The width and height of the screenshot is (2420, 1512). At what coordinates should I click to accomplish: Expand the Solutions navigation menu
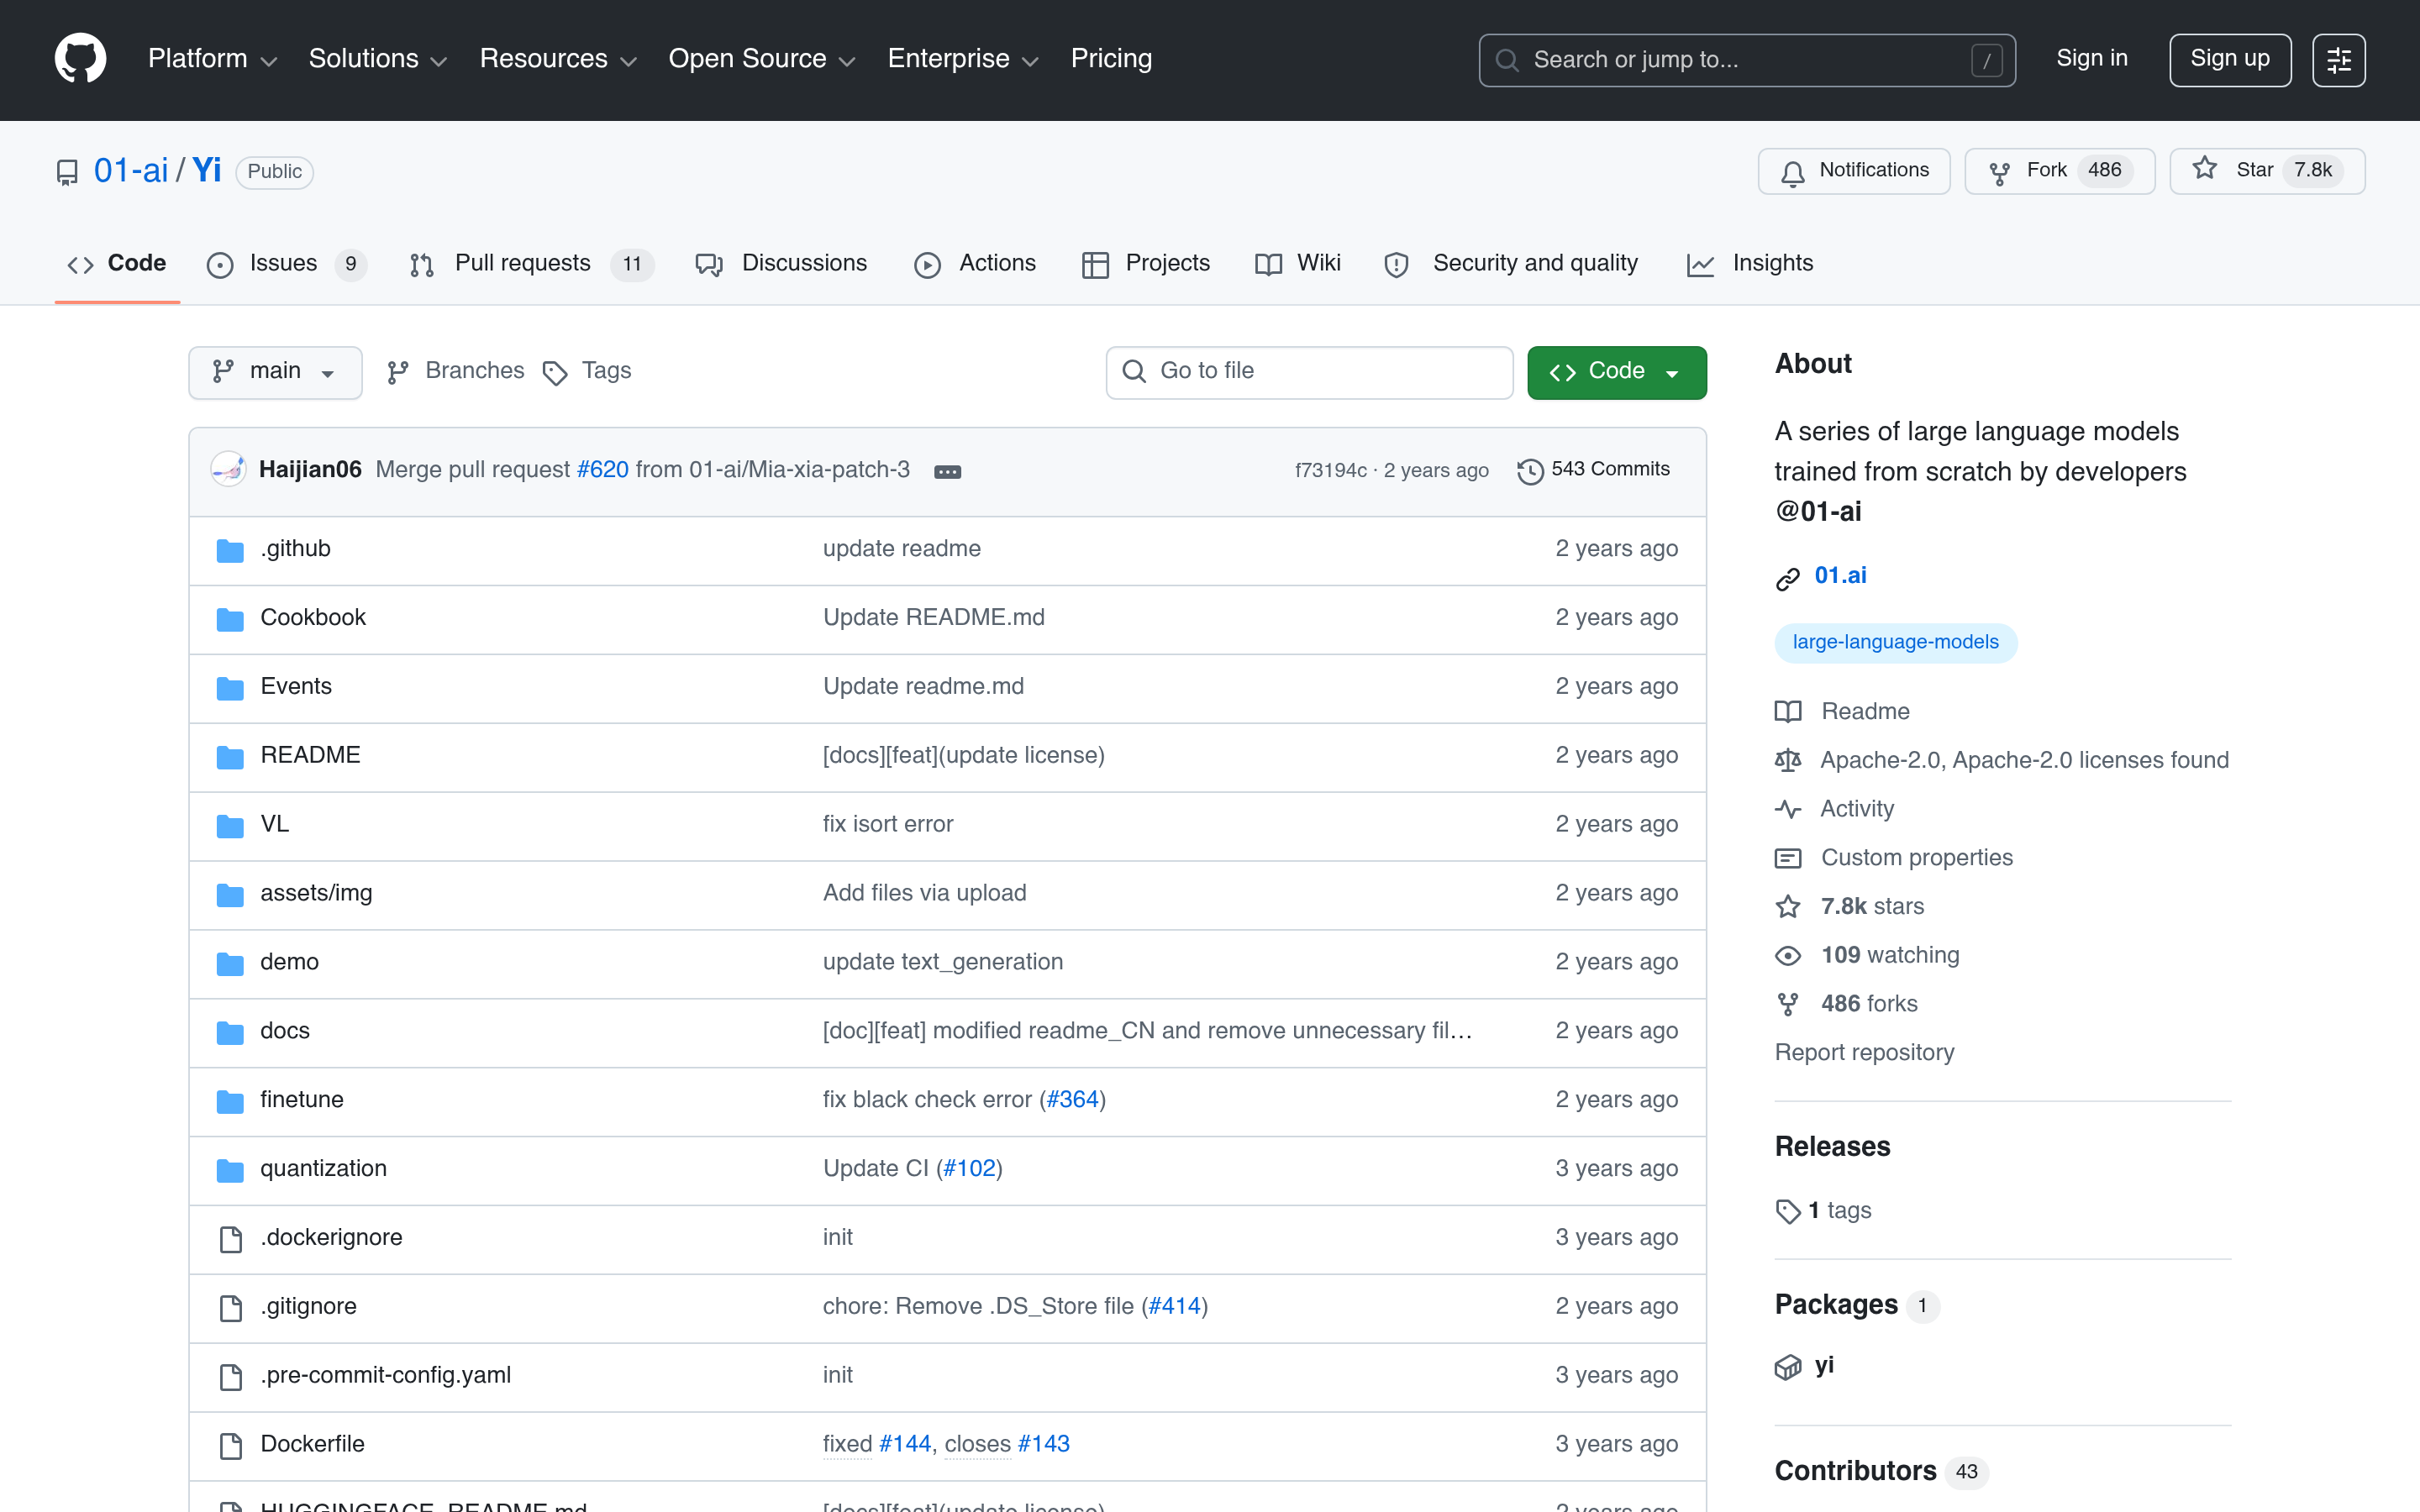(x=378, y=59)
